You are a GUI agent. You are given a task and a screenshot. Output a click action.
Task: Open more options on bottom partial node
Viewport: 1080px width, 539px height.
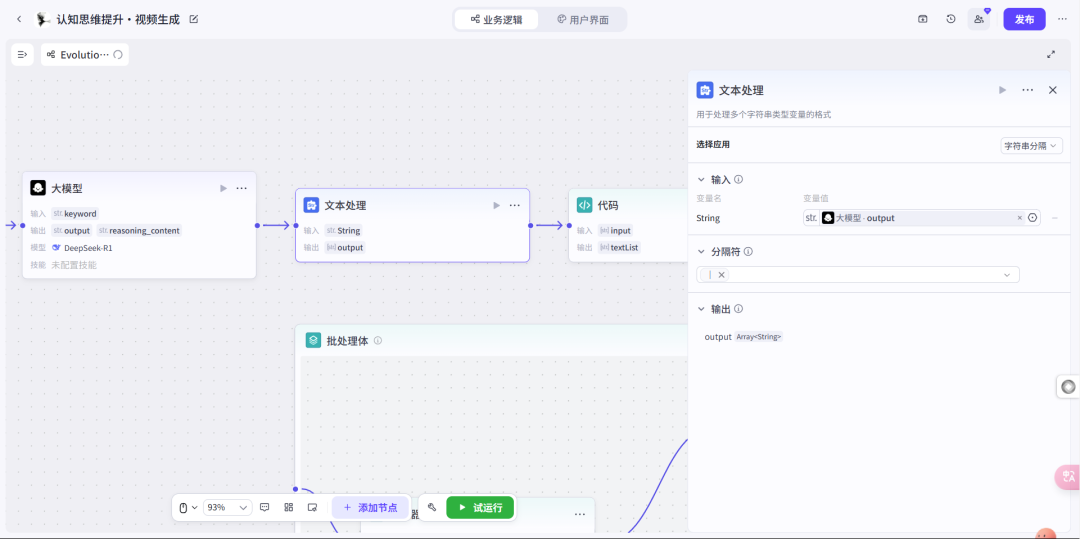click(580, 514)
